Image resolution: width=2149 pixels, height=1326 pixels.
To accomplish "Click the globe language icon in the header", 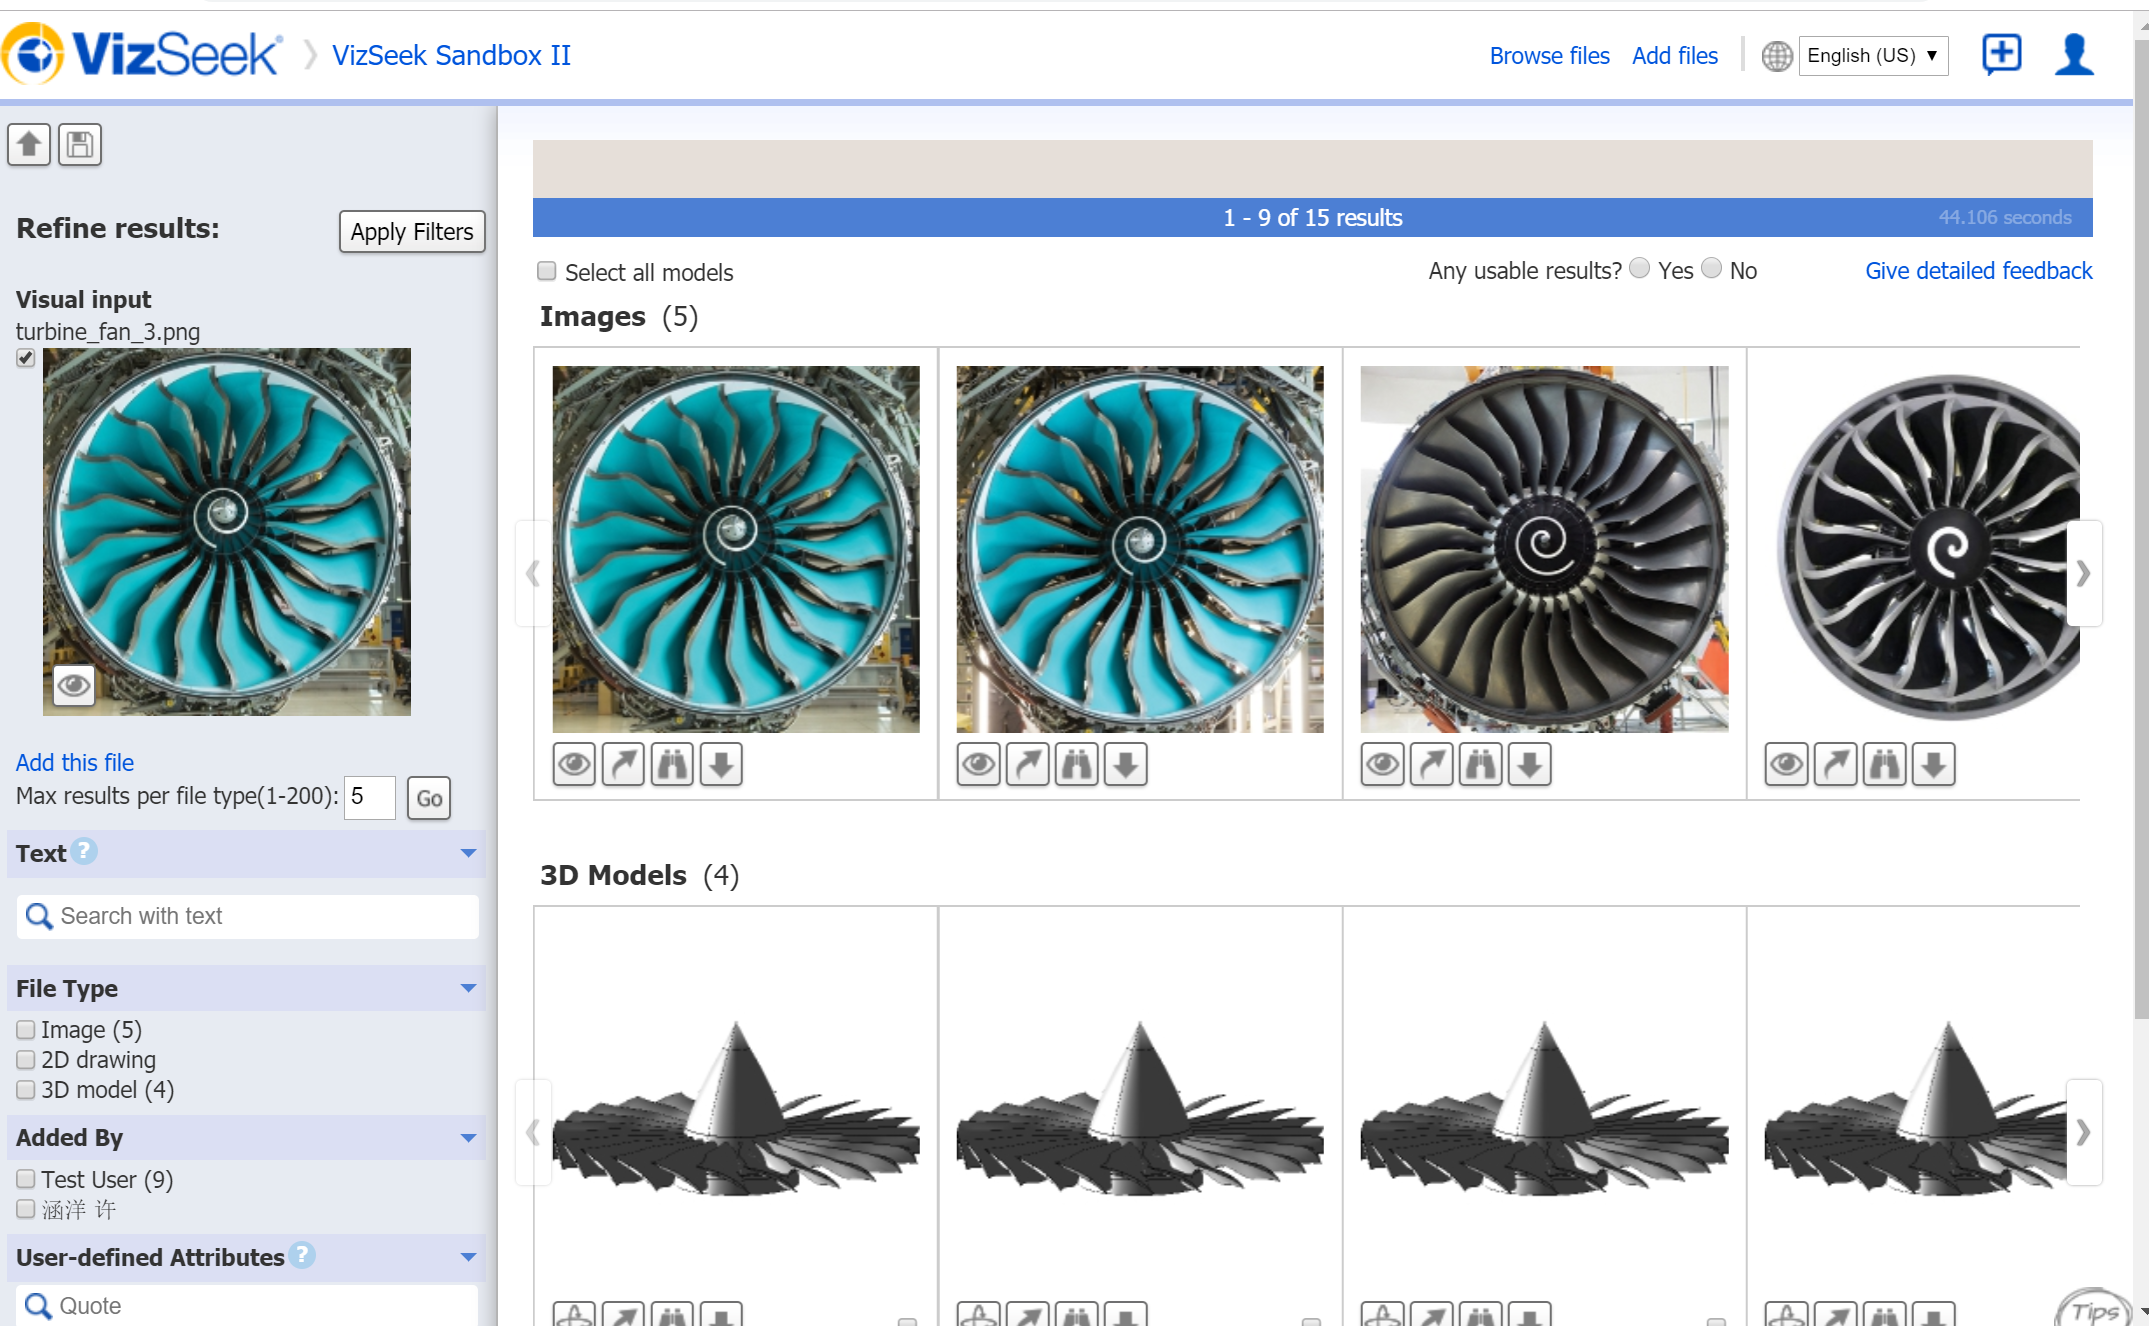I will (x=1777, y=56).
